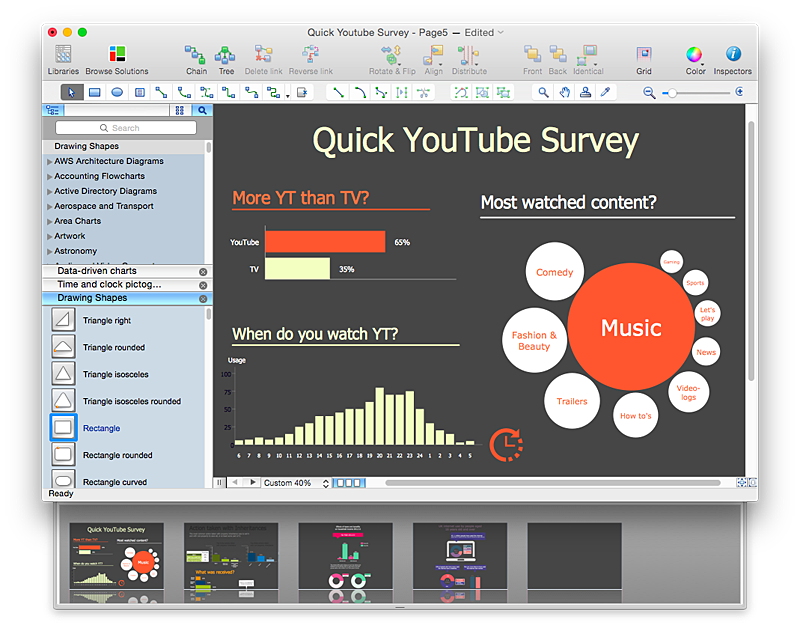The height and width of the screenshot is (625, 800).
Task: Switch library panel to tree view
Action: [53, 110]
